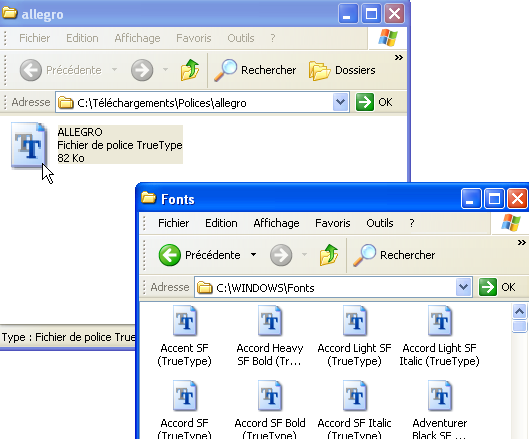The width and height of the screenshot is (529, 439).
Task: Open the Favoris menu in allegro window
Action: 194,38
